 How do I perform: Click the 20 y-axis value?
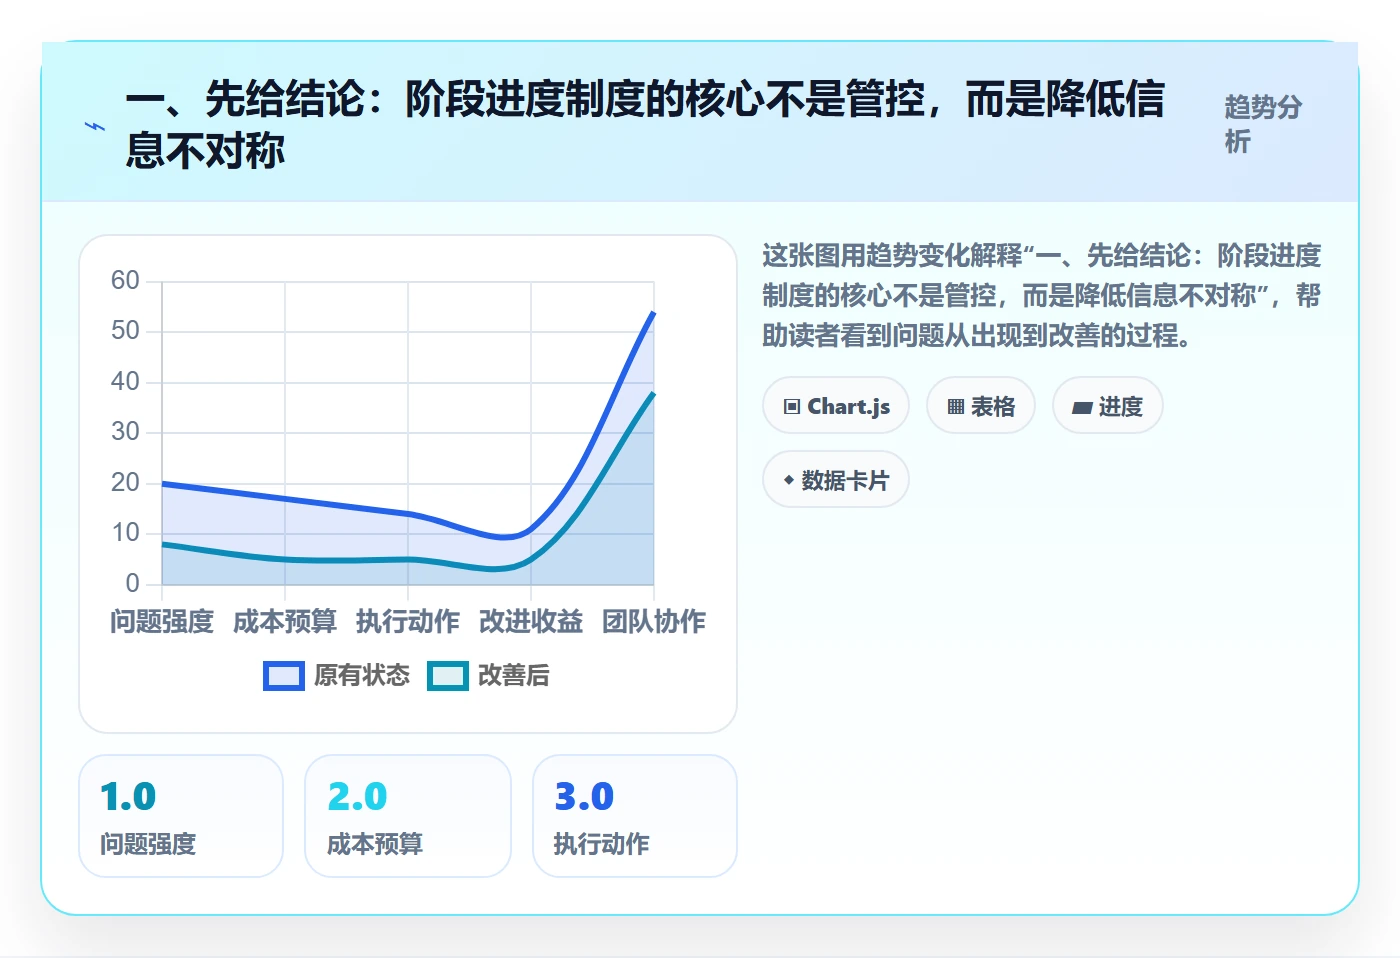tap(125, 482)
